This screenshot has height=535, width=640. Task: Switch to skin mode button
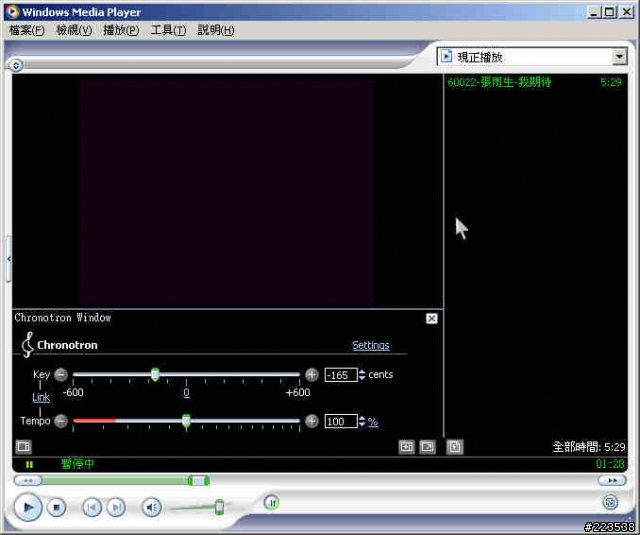coord(610,502)
